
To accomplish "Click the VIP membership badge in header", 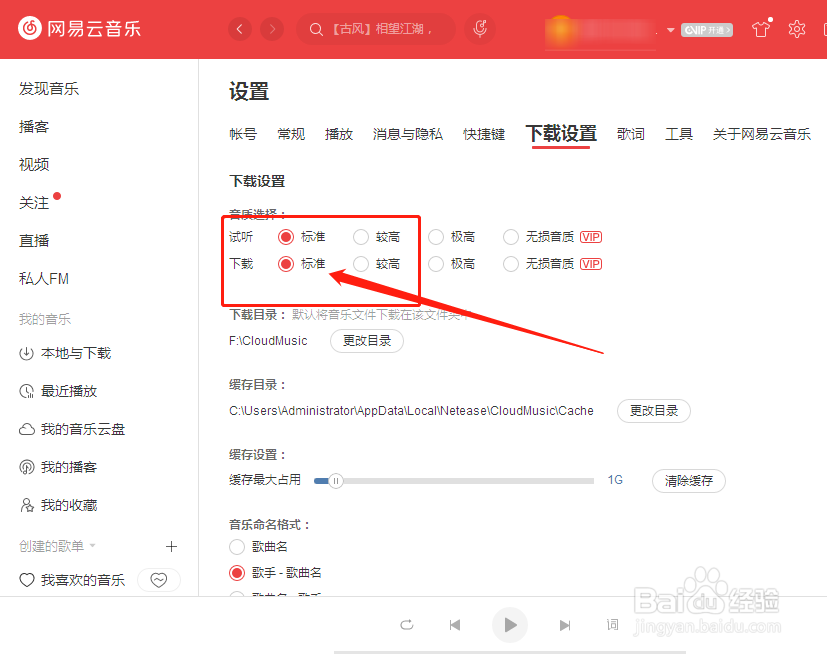I will pyautogui.click(x=707, y=30).
